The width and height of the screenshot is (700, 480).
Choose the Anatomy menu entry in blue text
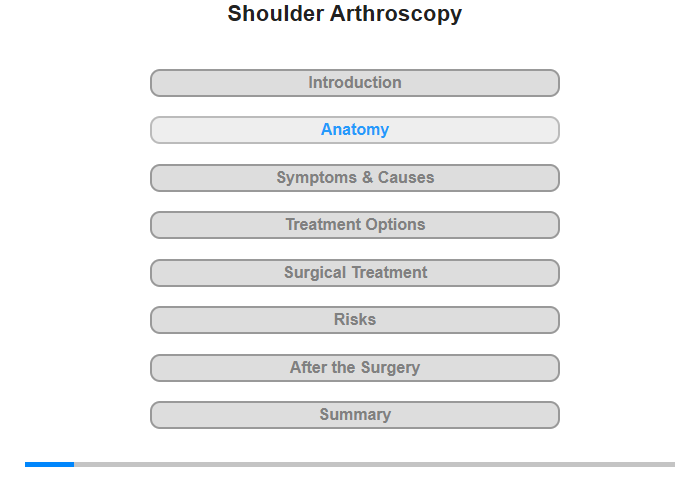click(x=354, y=130)
